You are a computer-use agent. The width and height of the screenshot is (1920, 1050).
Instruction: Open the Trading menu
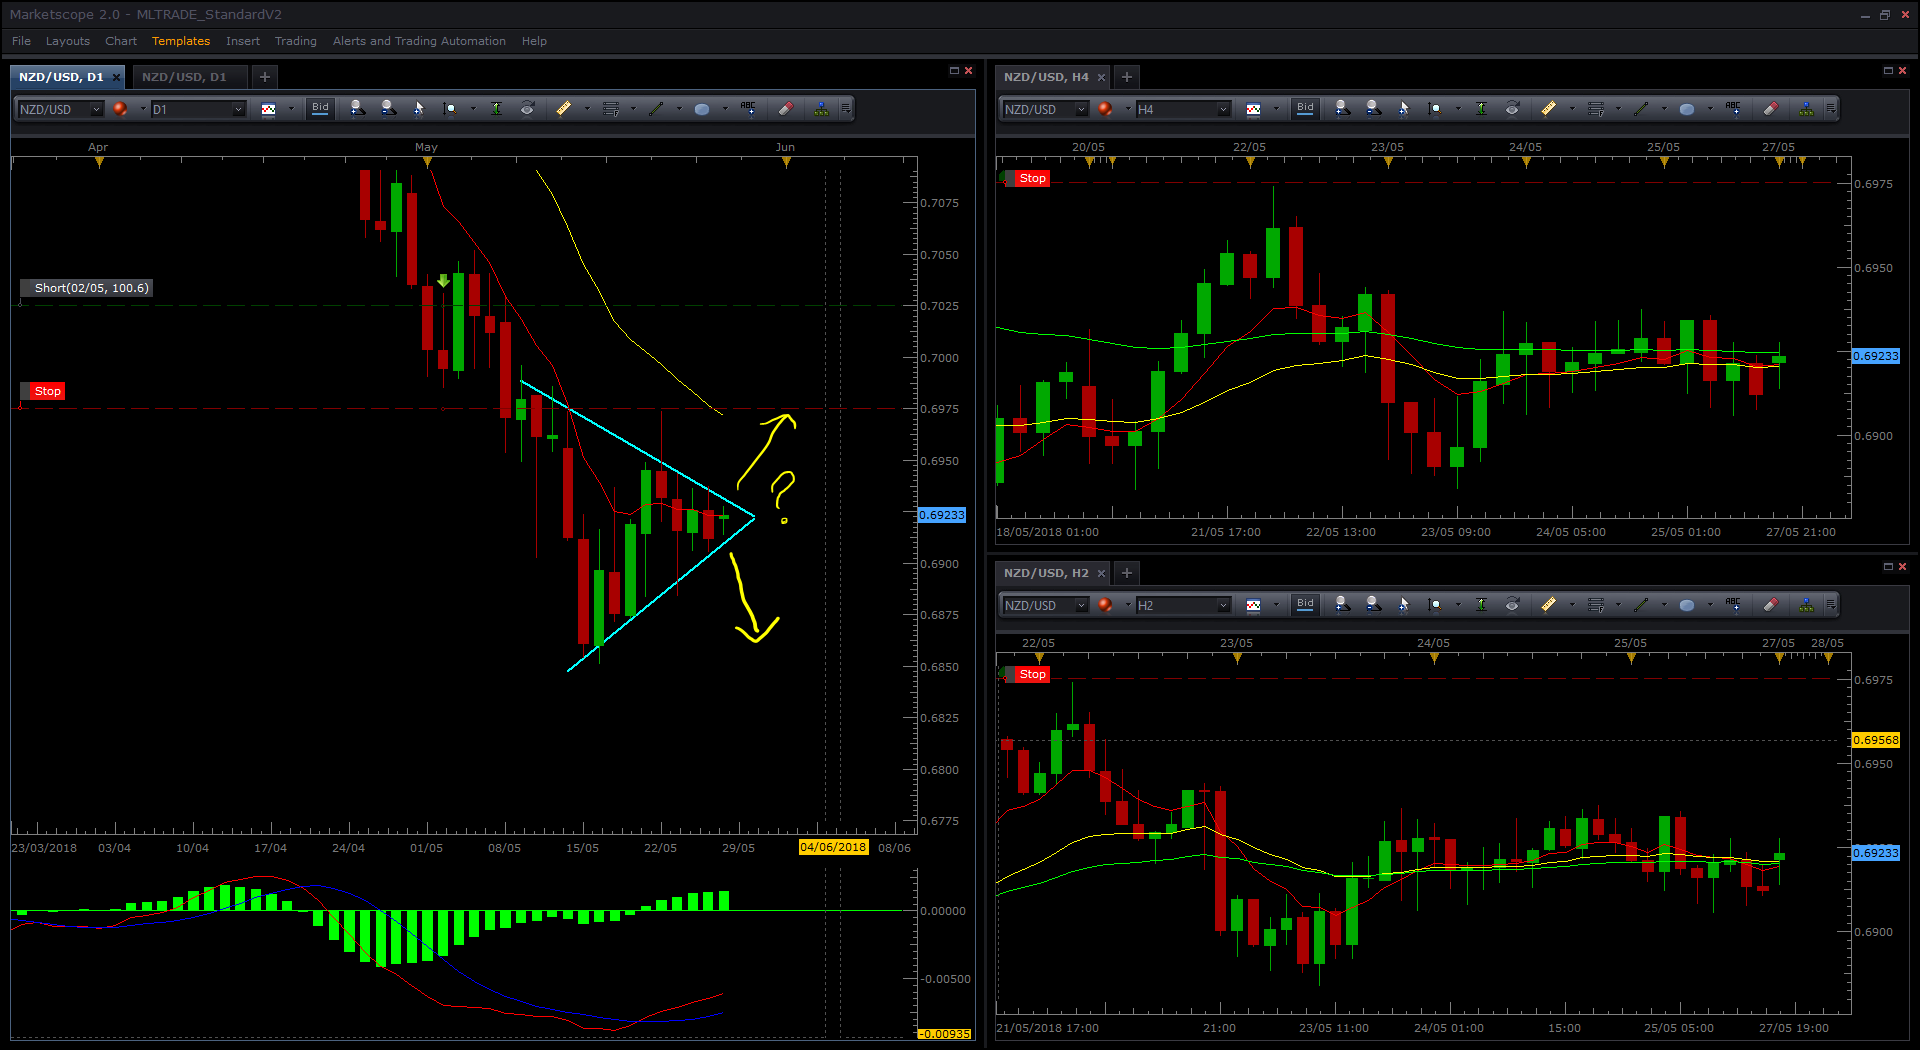(296, 41)
